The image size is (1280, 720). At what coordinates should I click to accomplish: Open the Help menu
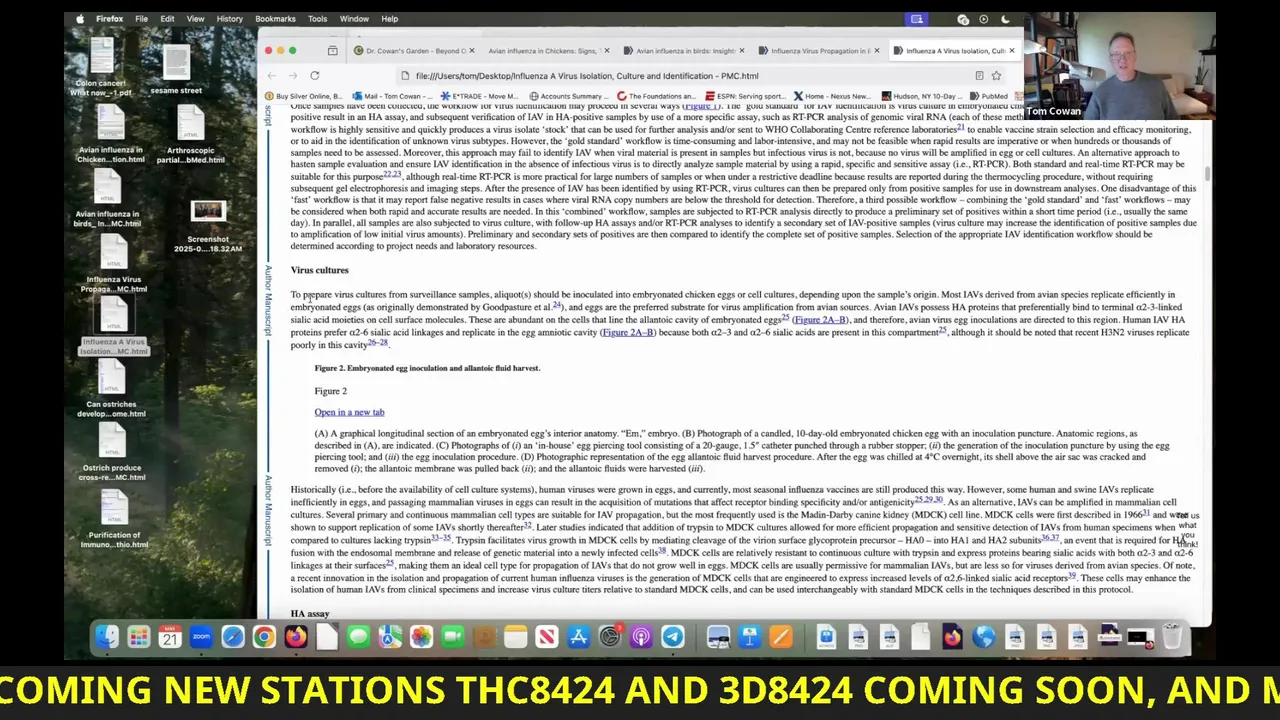pyautogui.click(x=389, y=19)
